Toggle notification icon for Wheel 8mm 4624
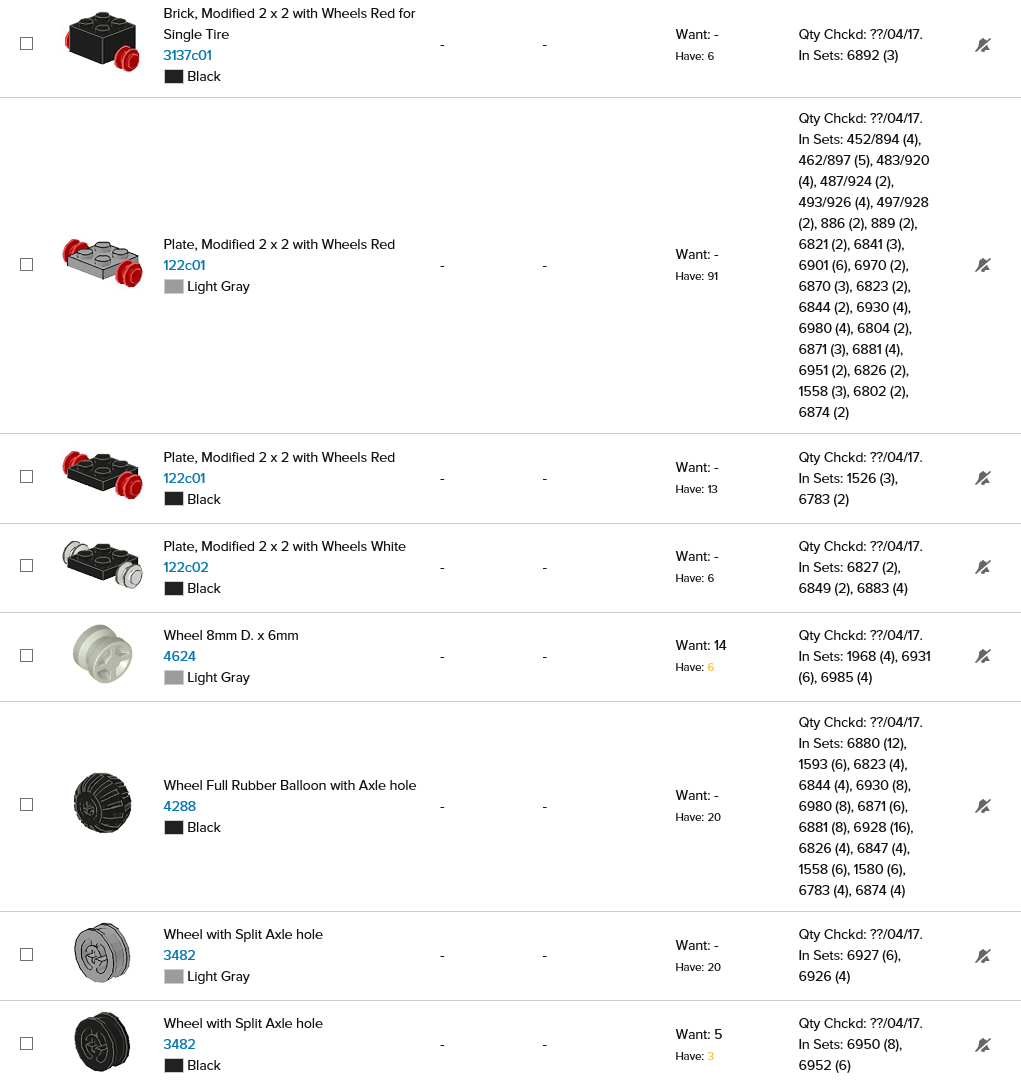The image size is (1021, 1089). point(983,656)
